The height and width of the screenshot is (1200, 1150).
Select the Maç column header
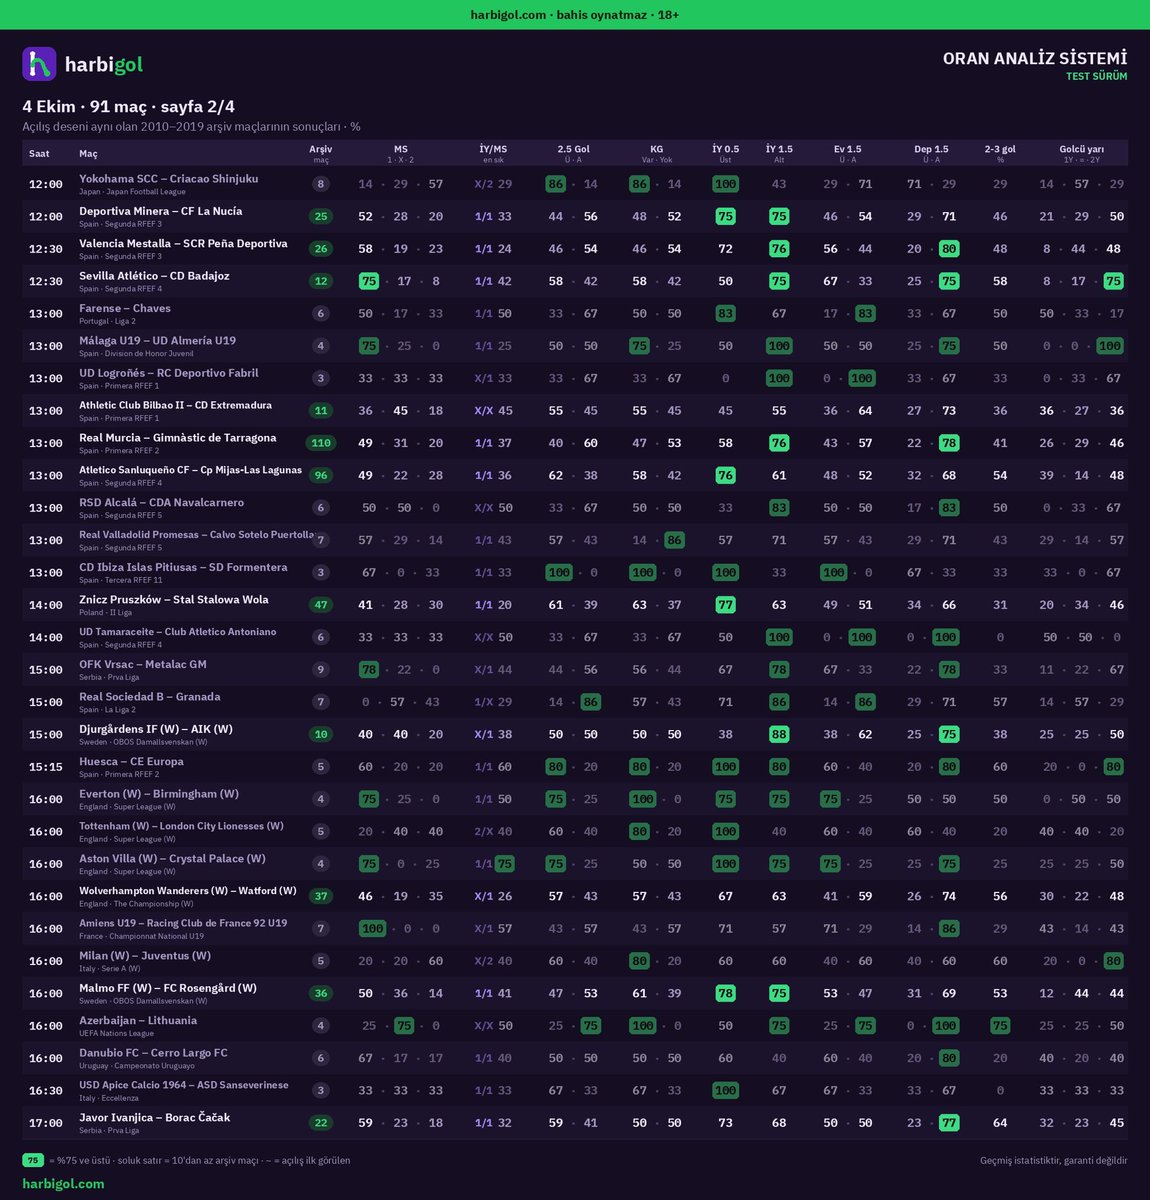coord(89,153)
